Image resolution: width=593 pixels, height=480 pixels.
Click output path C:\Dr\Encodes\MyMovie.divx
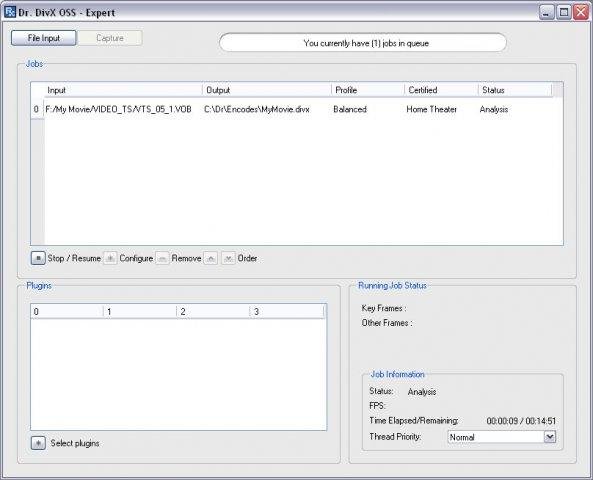pyautogui.click(x=257, y=109)
